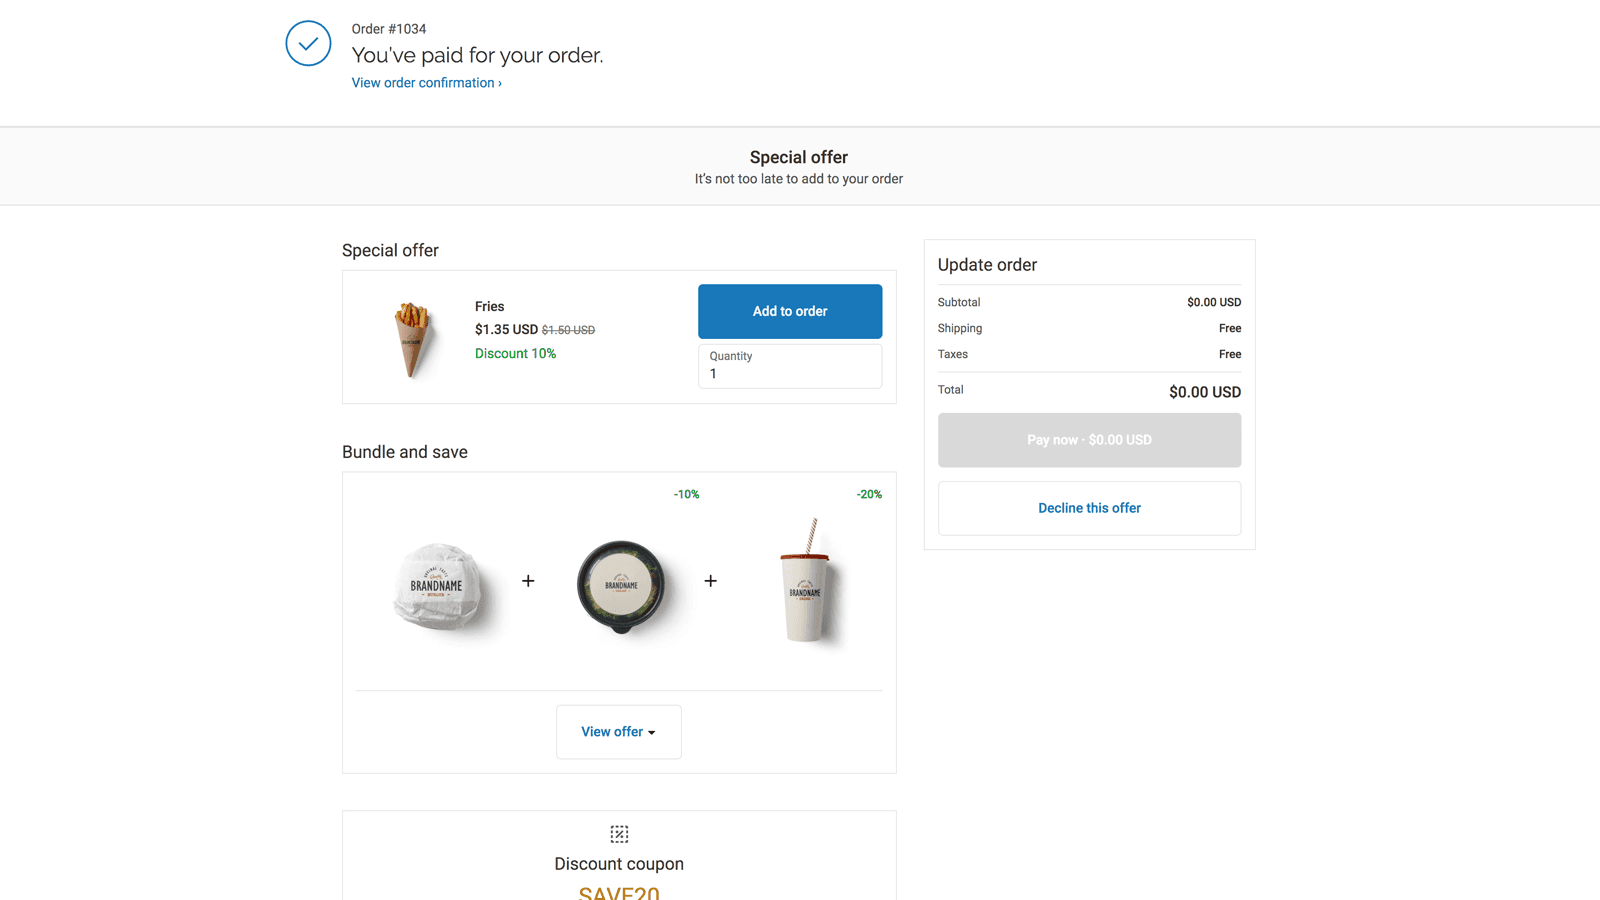The image size is (1600, 900).
Task: Click the plus sign between bowl and drink
Action: [x=711, y=580]
